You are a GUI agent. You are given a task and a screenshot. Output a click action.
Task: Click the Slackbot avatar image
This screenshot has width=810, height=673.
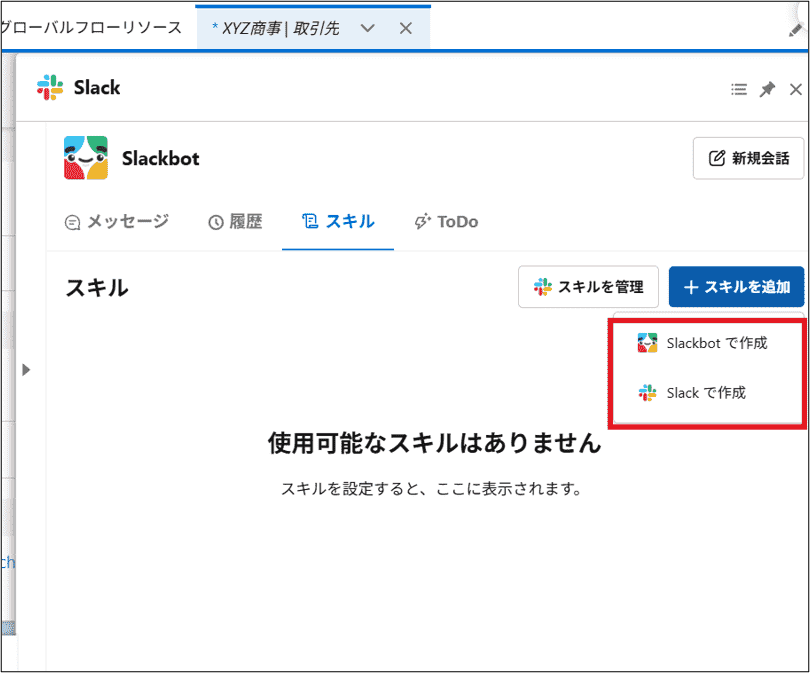pyautogui.click(x=86, y=158)
